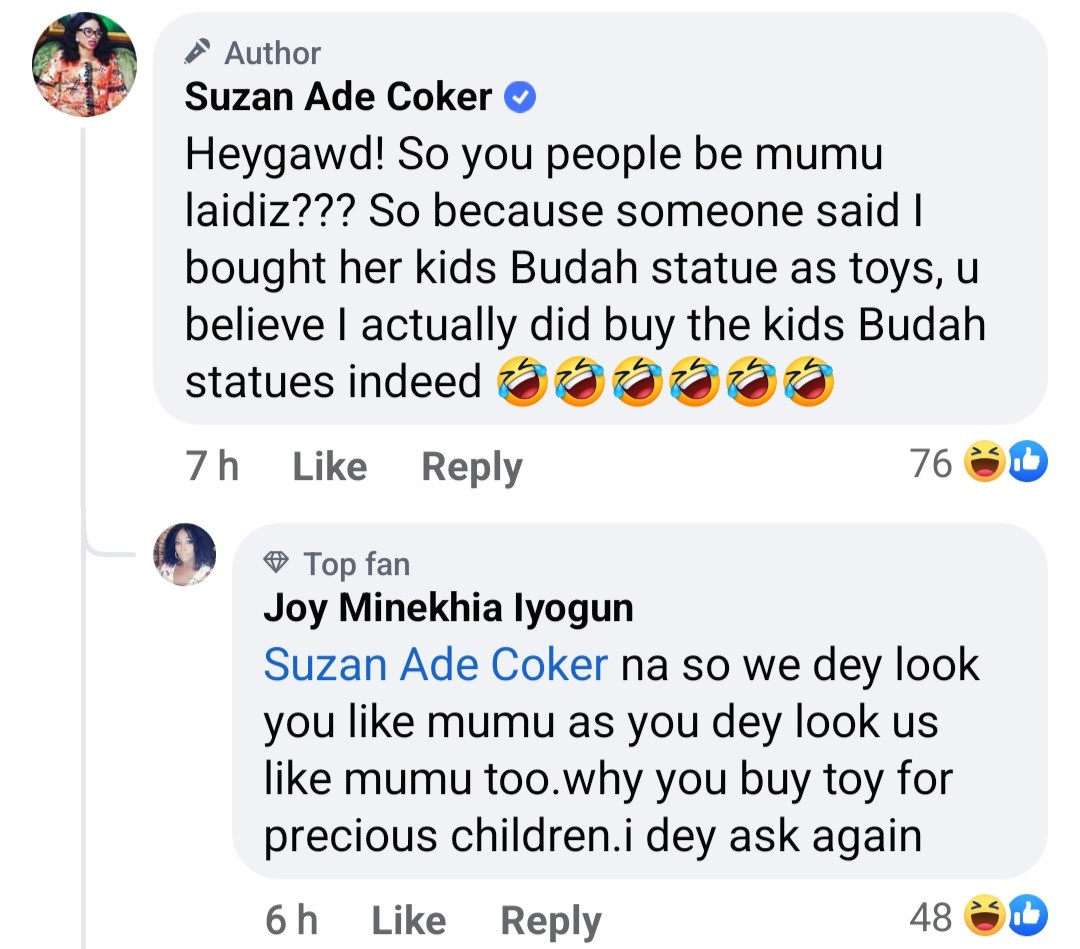This screenshot has width=1080, height=949.
Task: Click the 6 h timestamp
Action: 291,919
